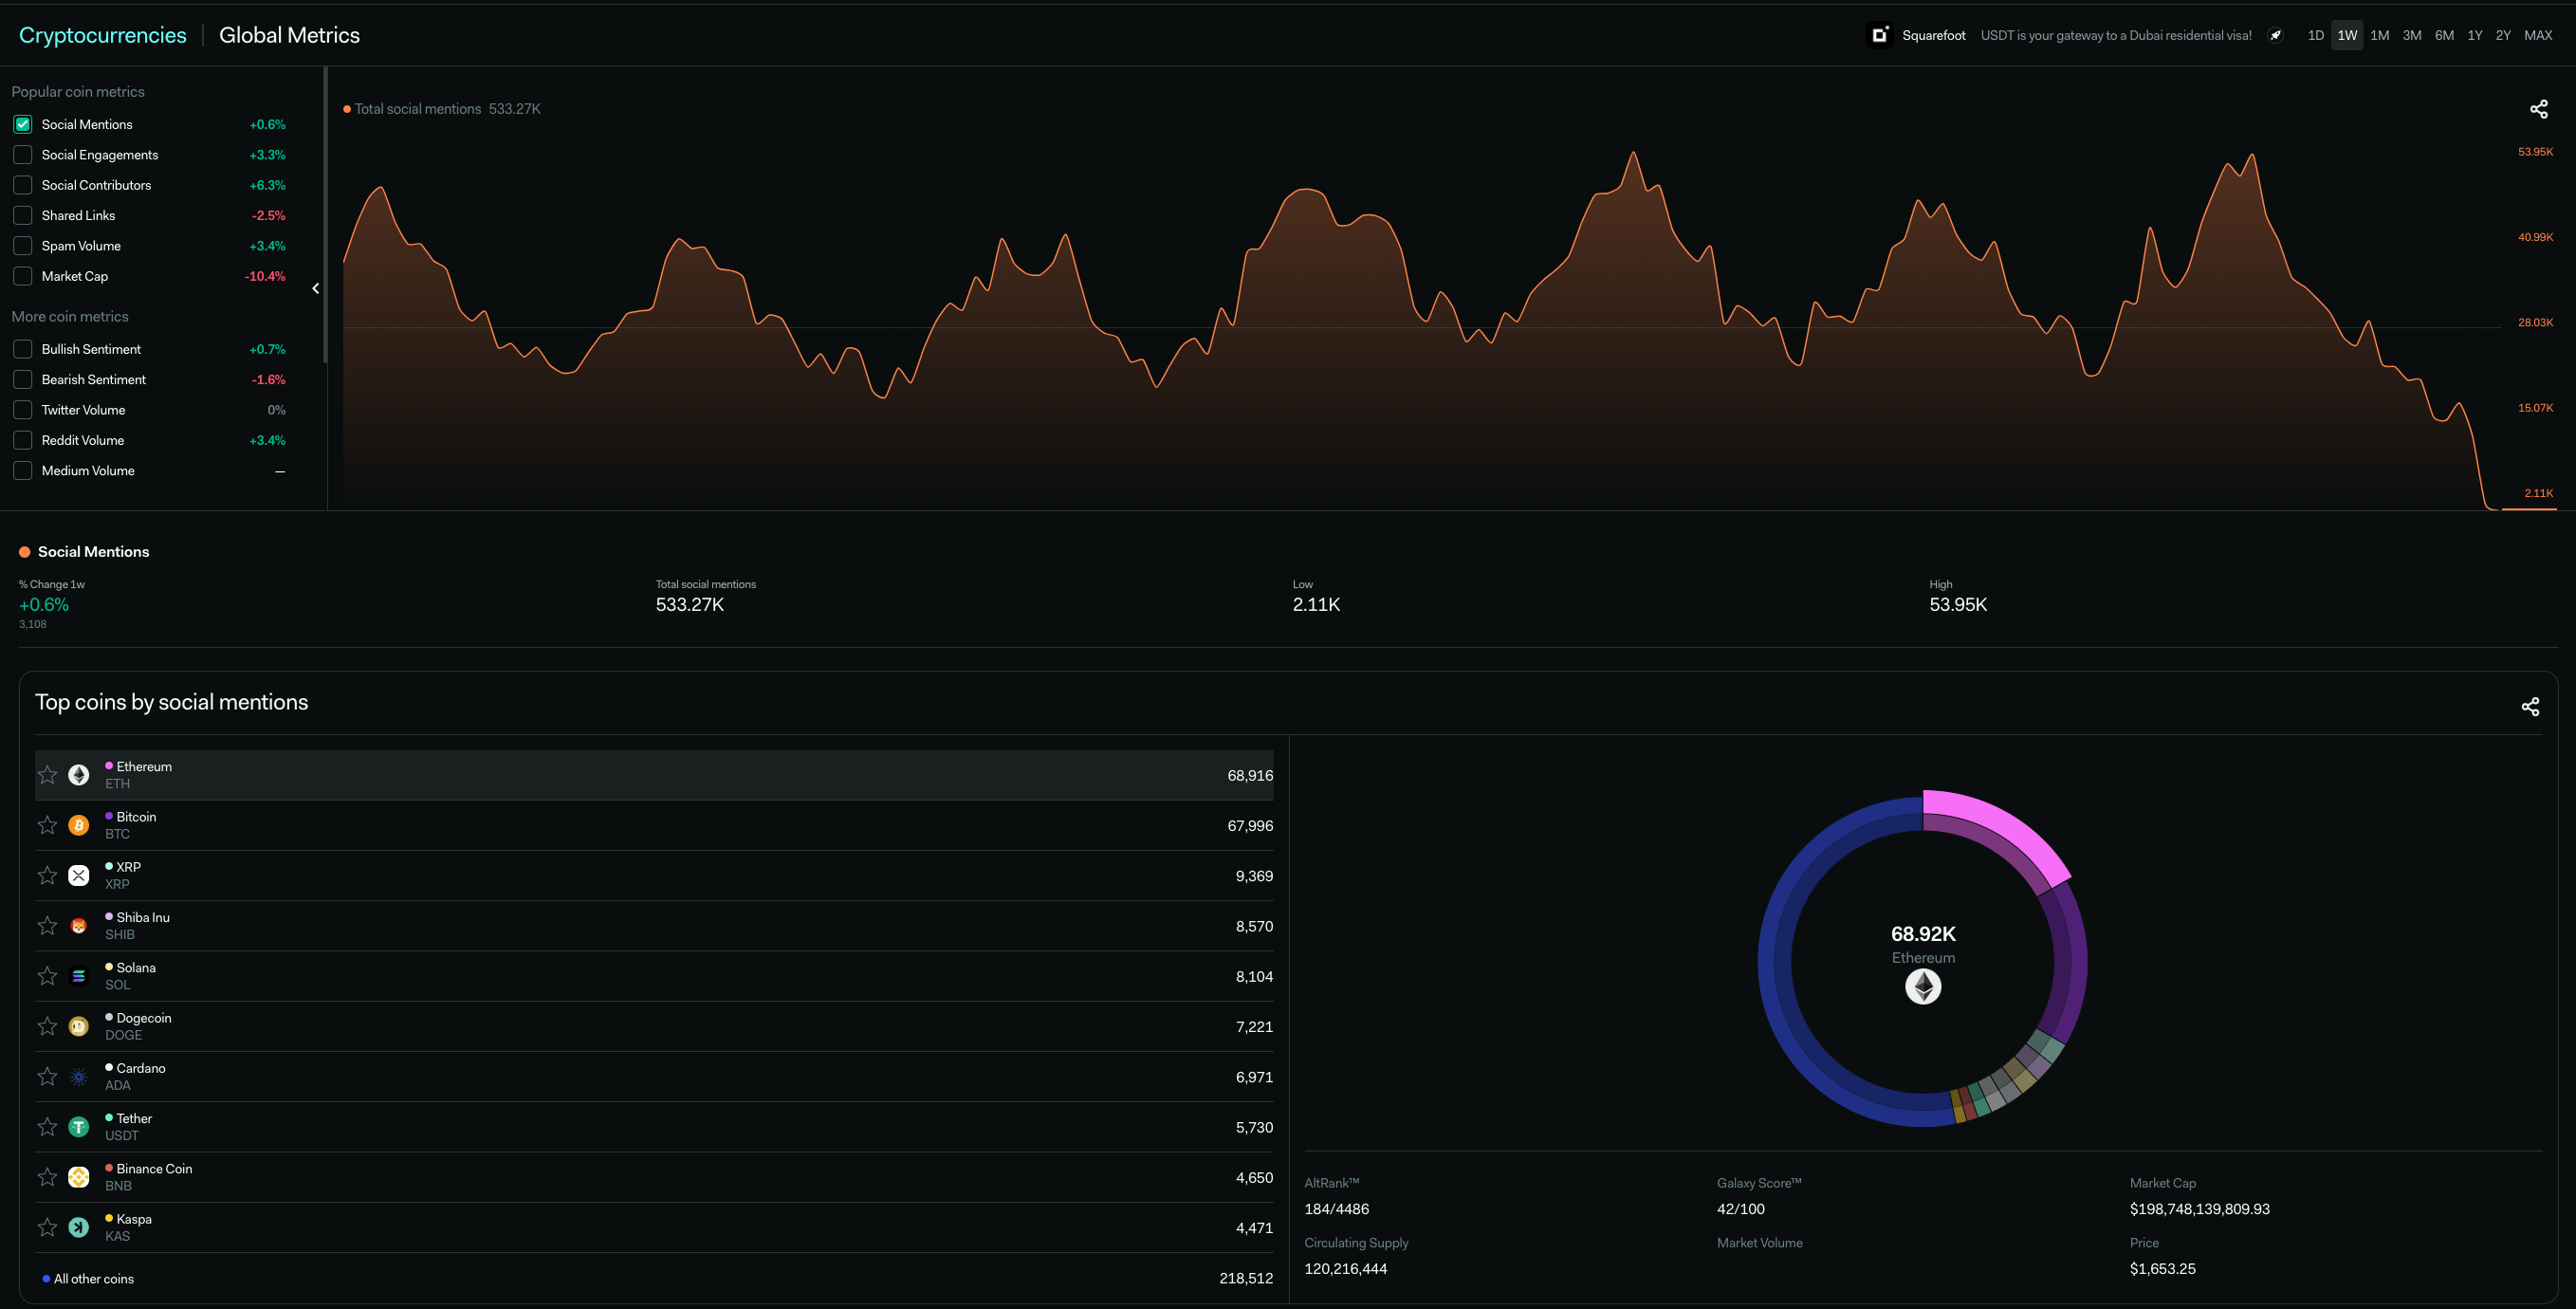Screen dimensions: 2576x1309
Task: Click the Shiba Inu coin logo
Action: [79, 926]
